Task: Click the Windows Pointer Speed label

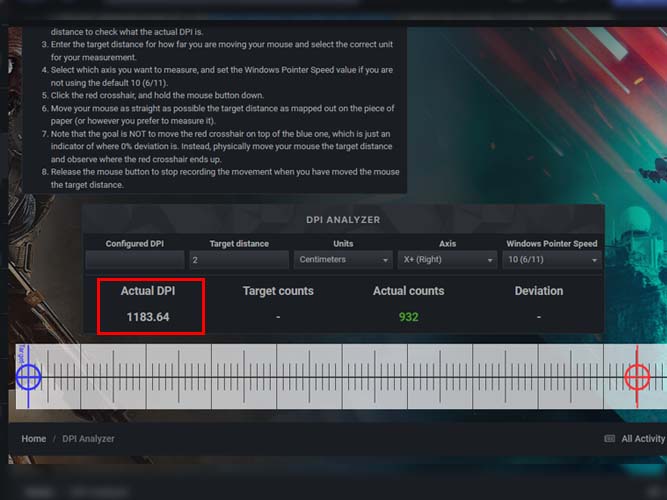Action: click(552, 244)
